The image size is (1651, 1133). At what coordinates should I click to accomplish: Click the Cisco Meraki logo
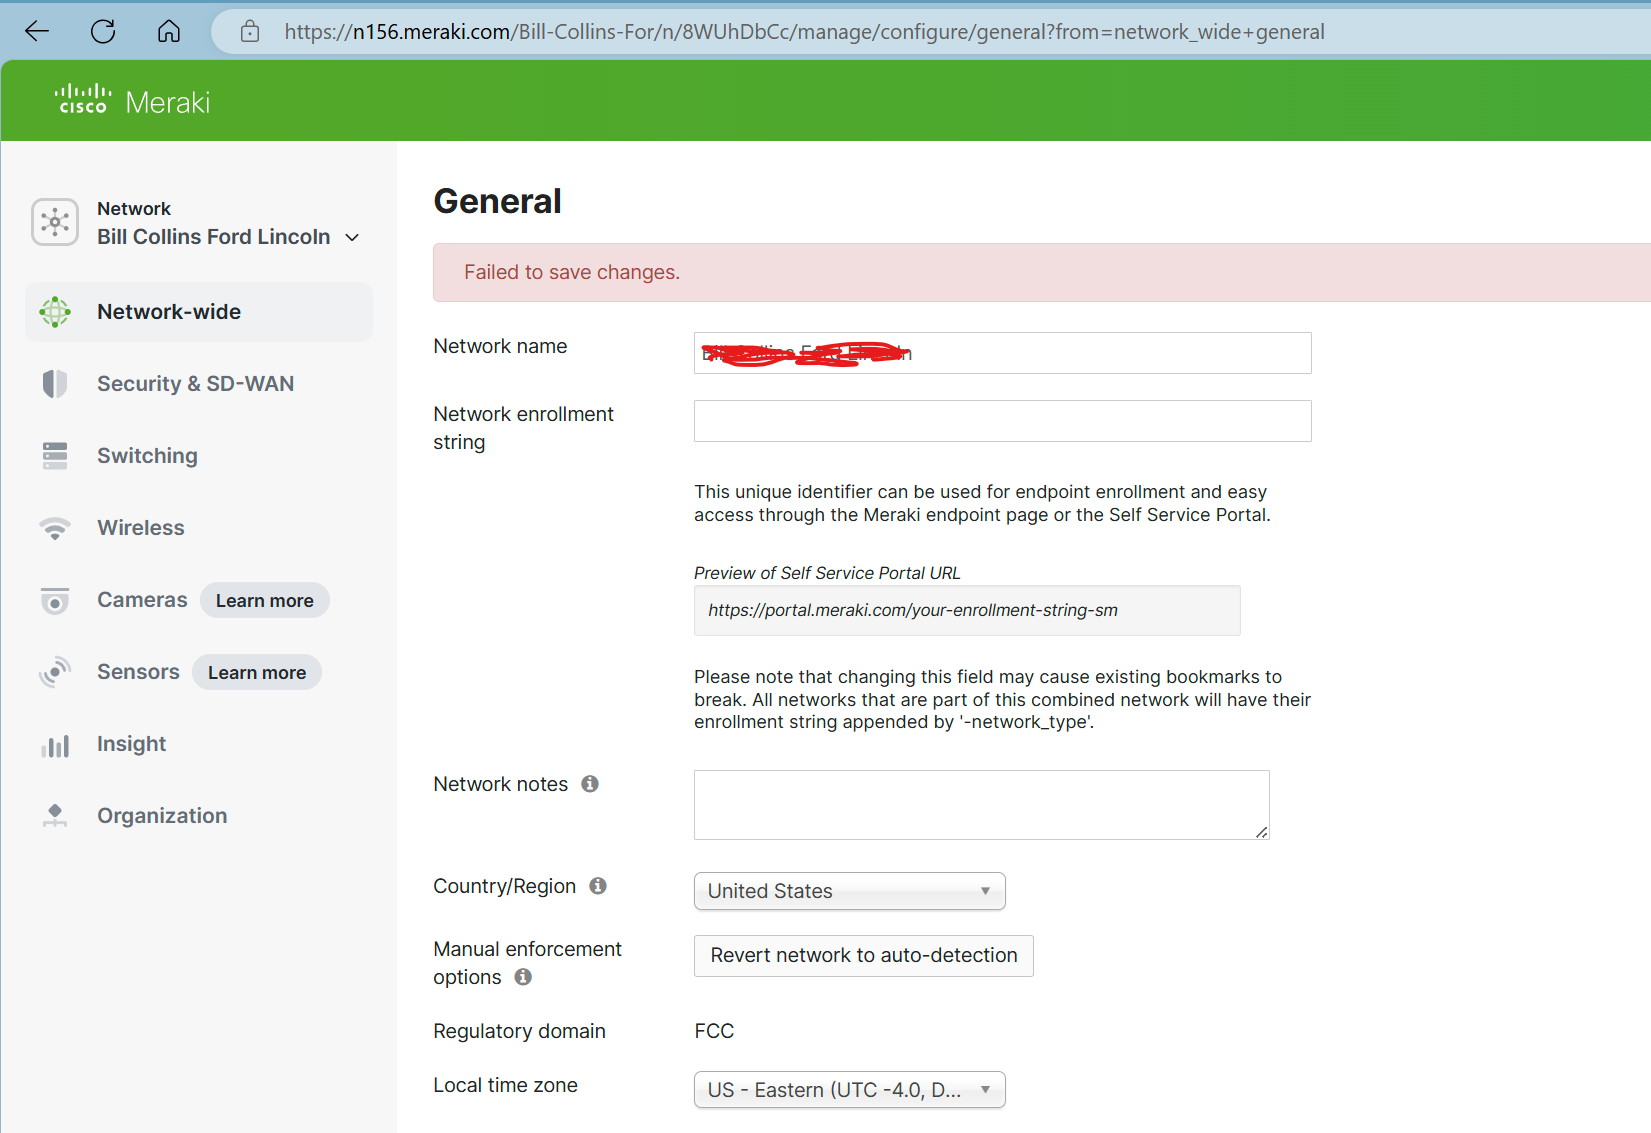pos(133,101)
